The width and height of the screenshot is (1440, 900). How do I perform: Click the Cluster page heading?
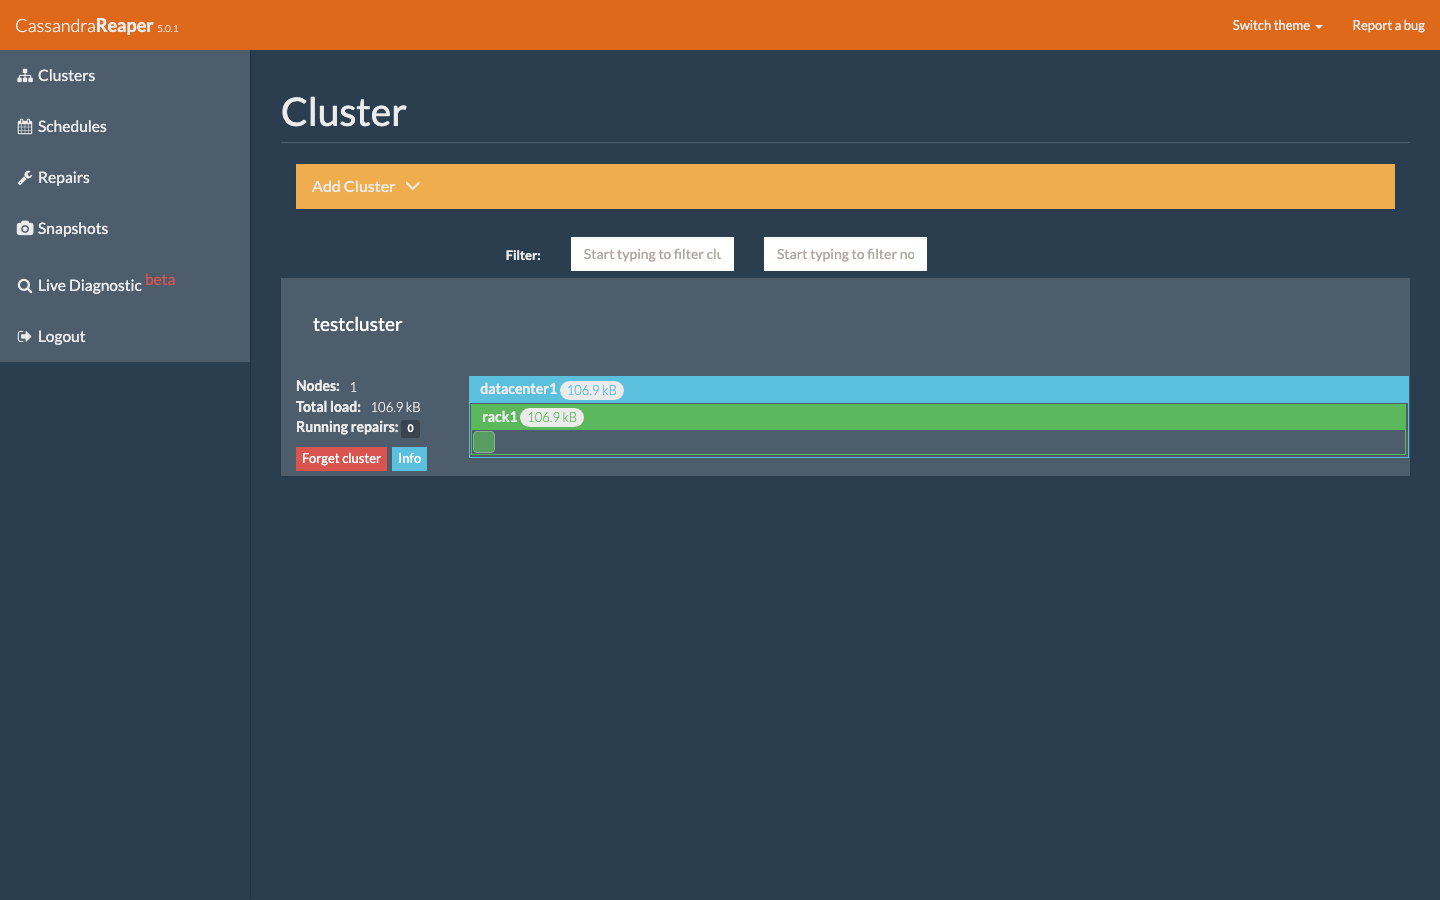pyautogui.click(x=344, y=112)
